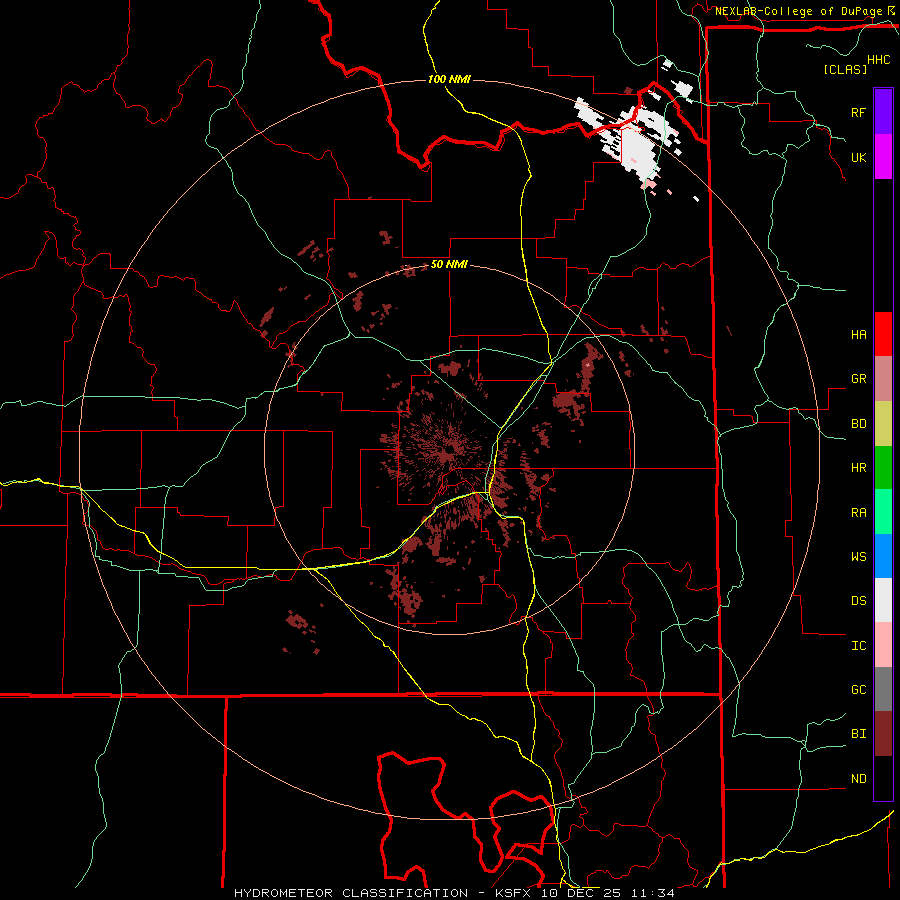Click the DS white legend swatch
This screenshot has height=900, width=900.
(x=883, y=600)
